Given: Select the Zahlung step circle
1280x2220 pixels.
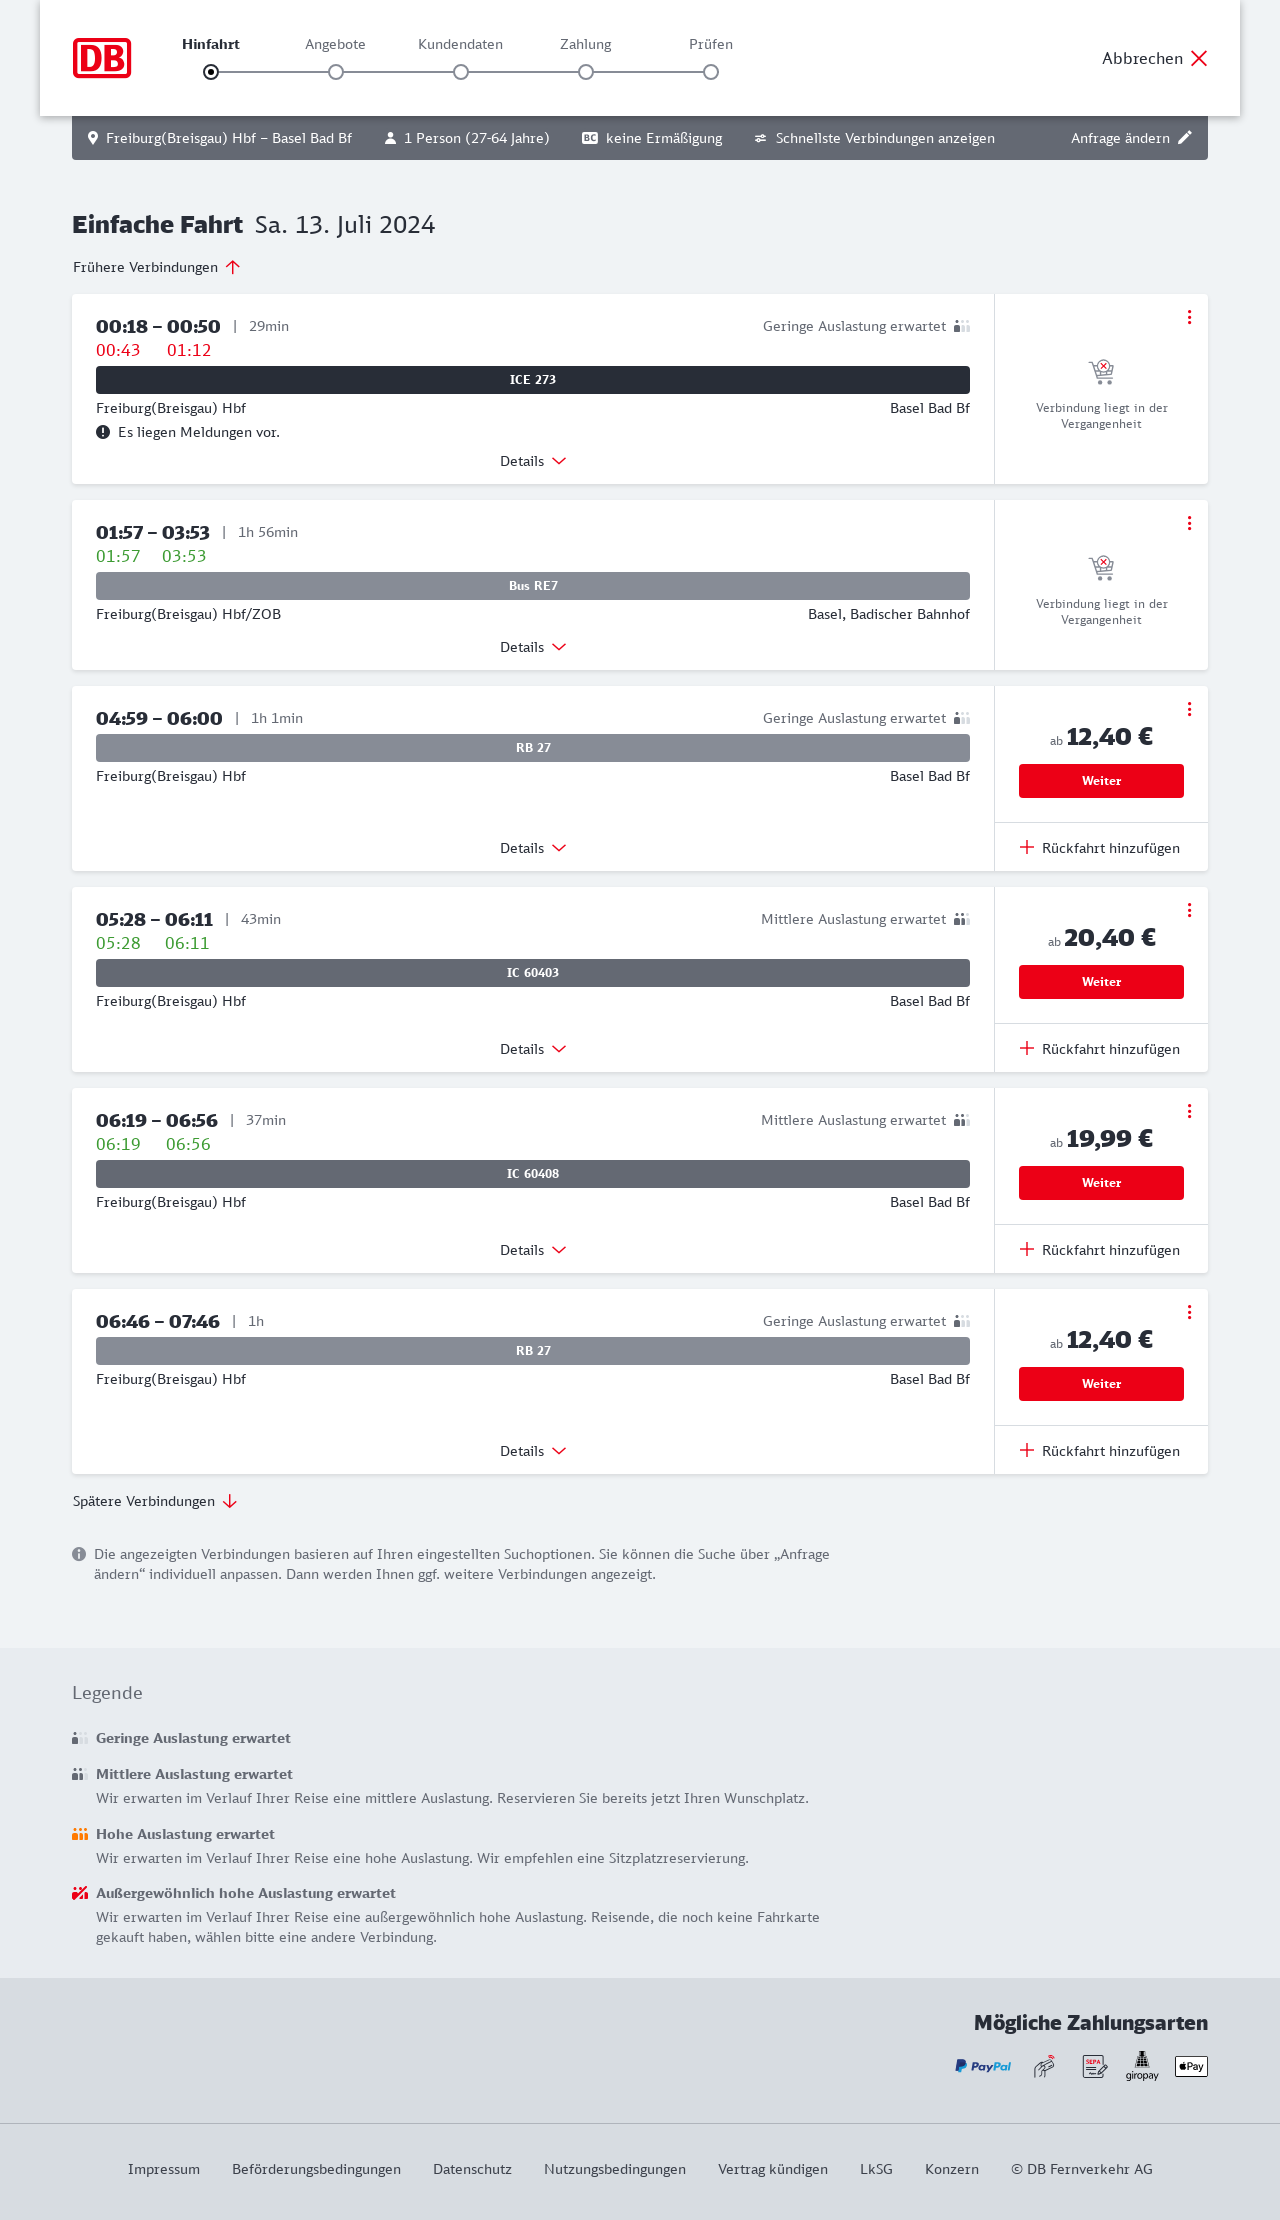Looking at the screenshot, I should (x=586, y=72).
